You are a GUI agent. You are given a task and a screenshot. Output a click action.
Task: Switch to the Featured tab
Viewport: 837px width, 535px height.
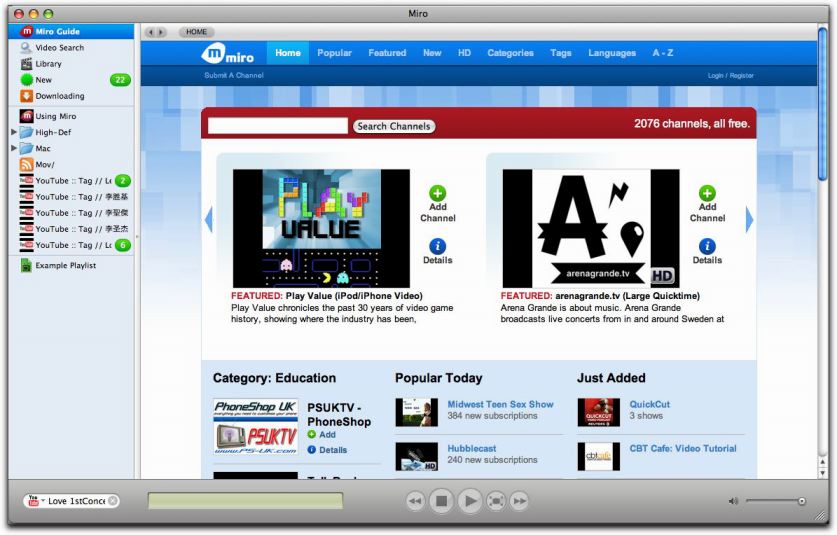[x=387, y=53]
